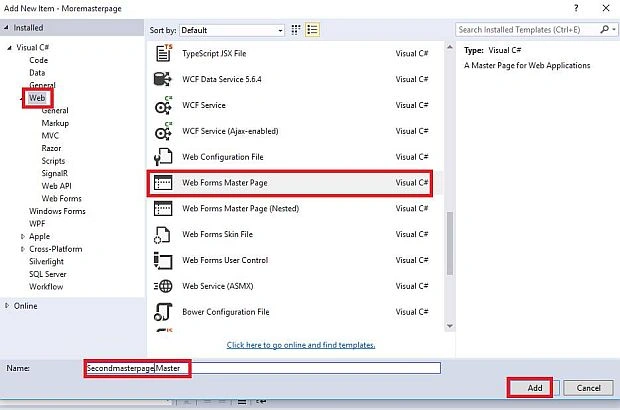
Task: Select MVC under Web
Action: click(x=50, y=136)
